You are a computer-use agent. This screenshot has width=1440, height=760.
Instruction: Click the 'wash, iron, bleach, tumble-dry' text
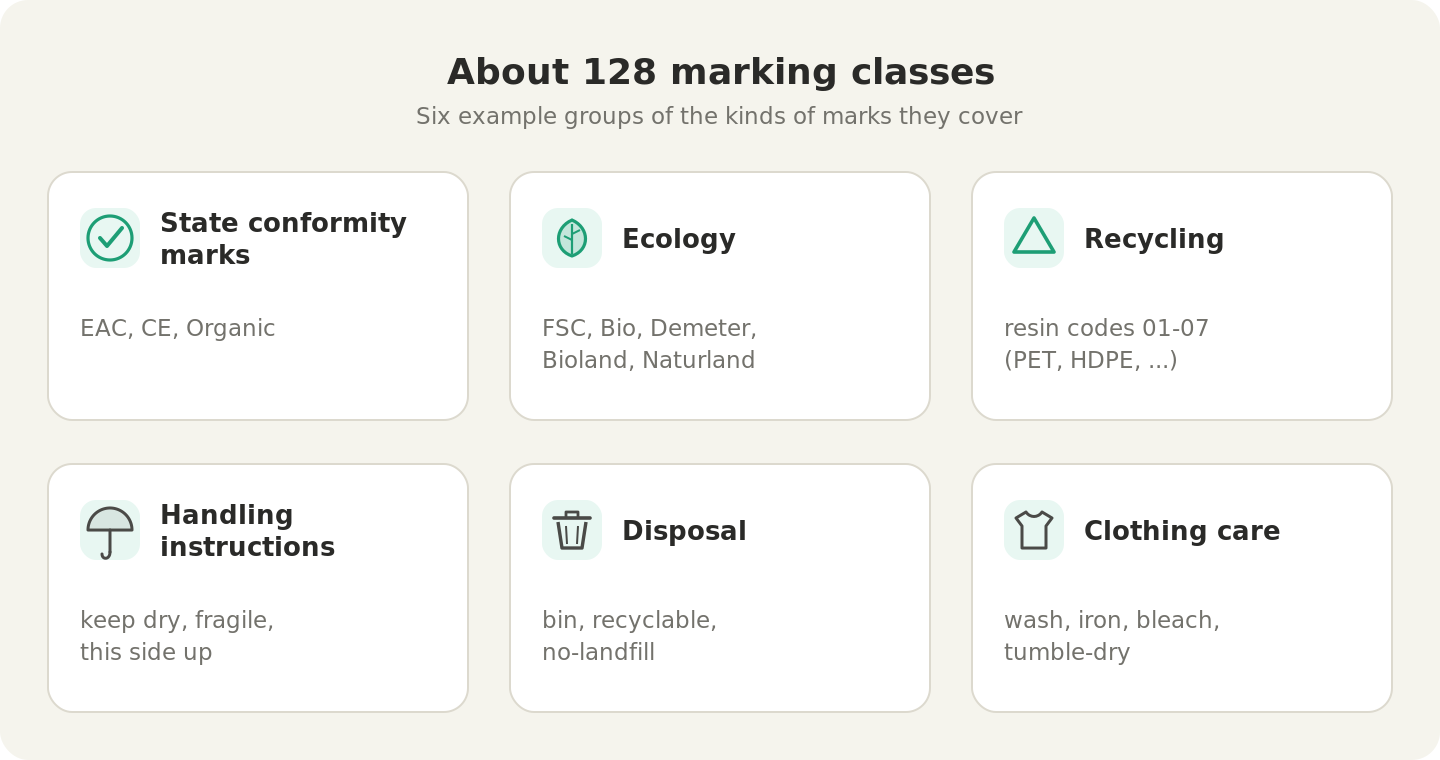click(x=1111, y=636)
